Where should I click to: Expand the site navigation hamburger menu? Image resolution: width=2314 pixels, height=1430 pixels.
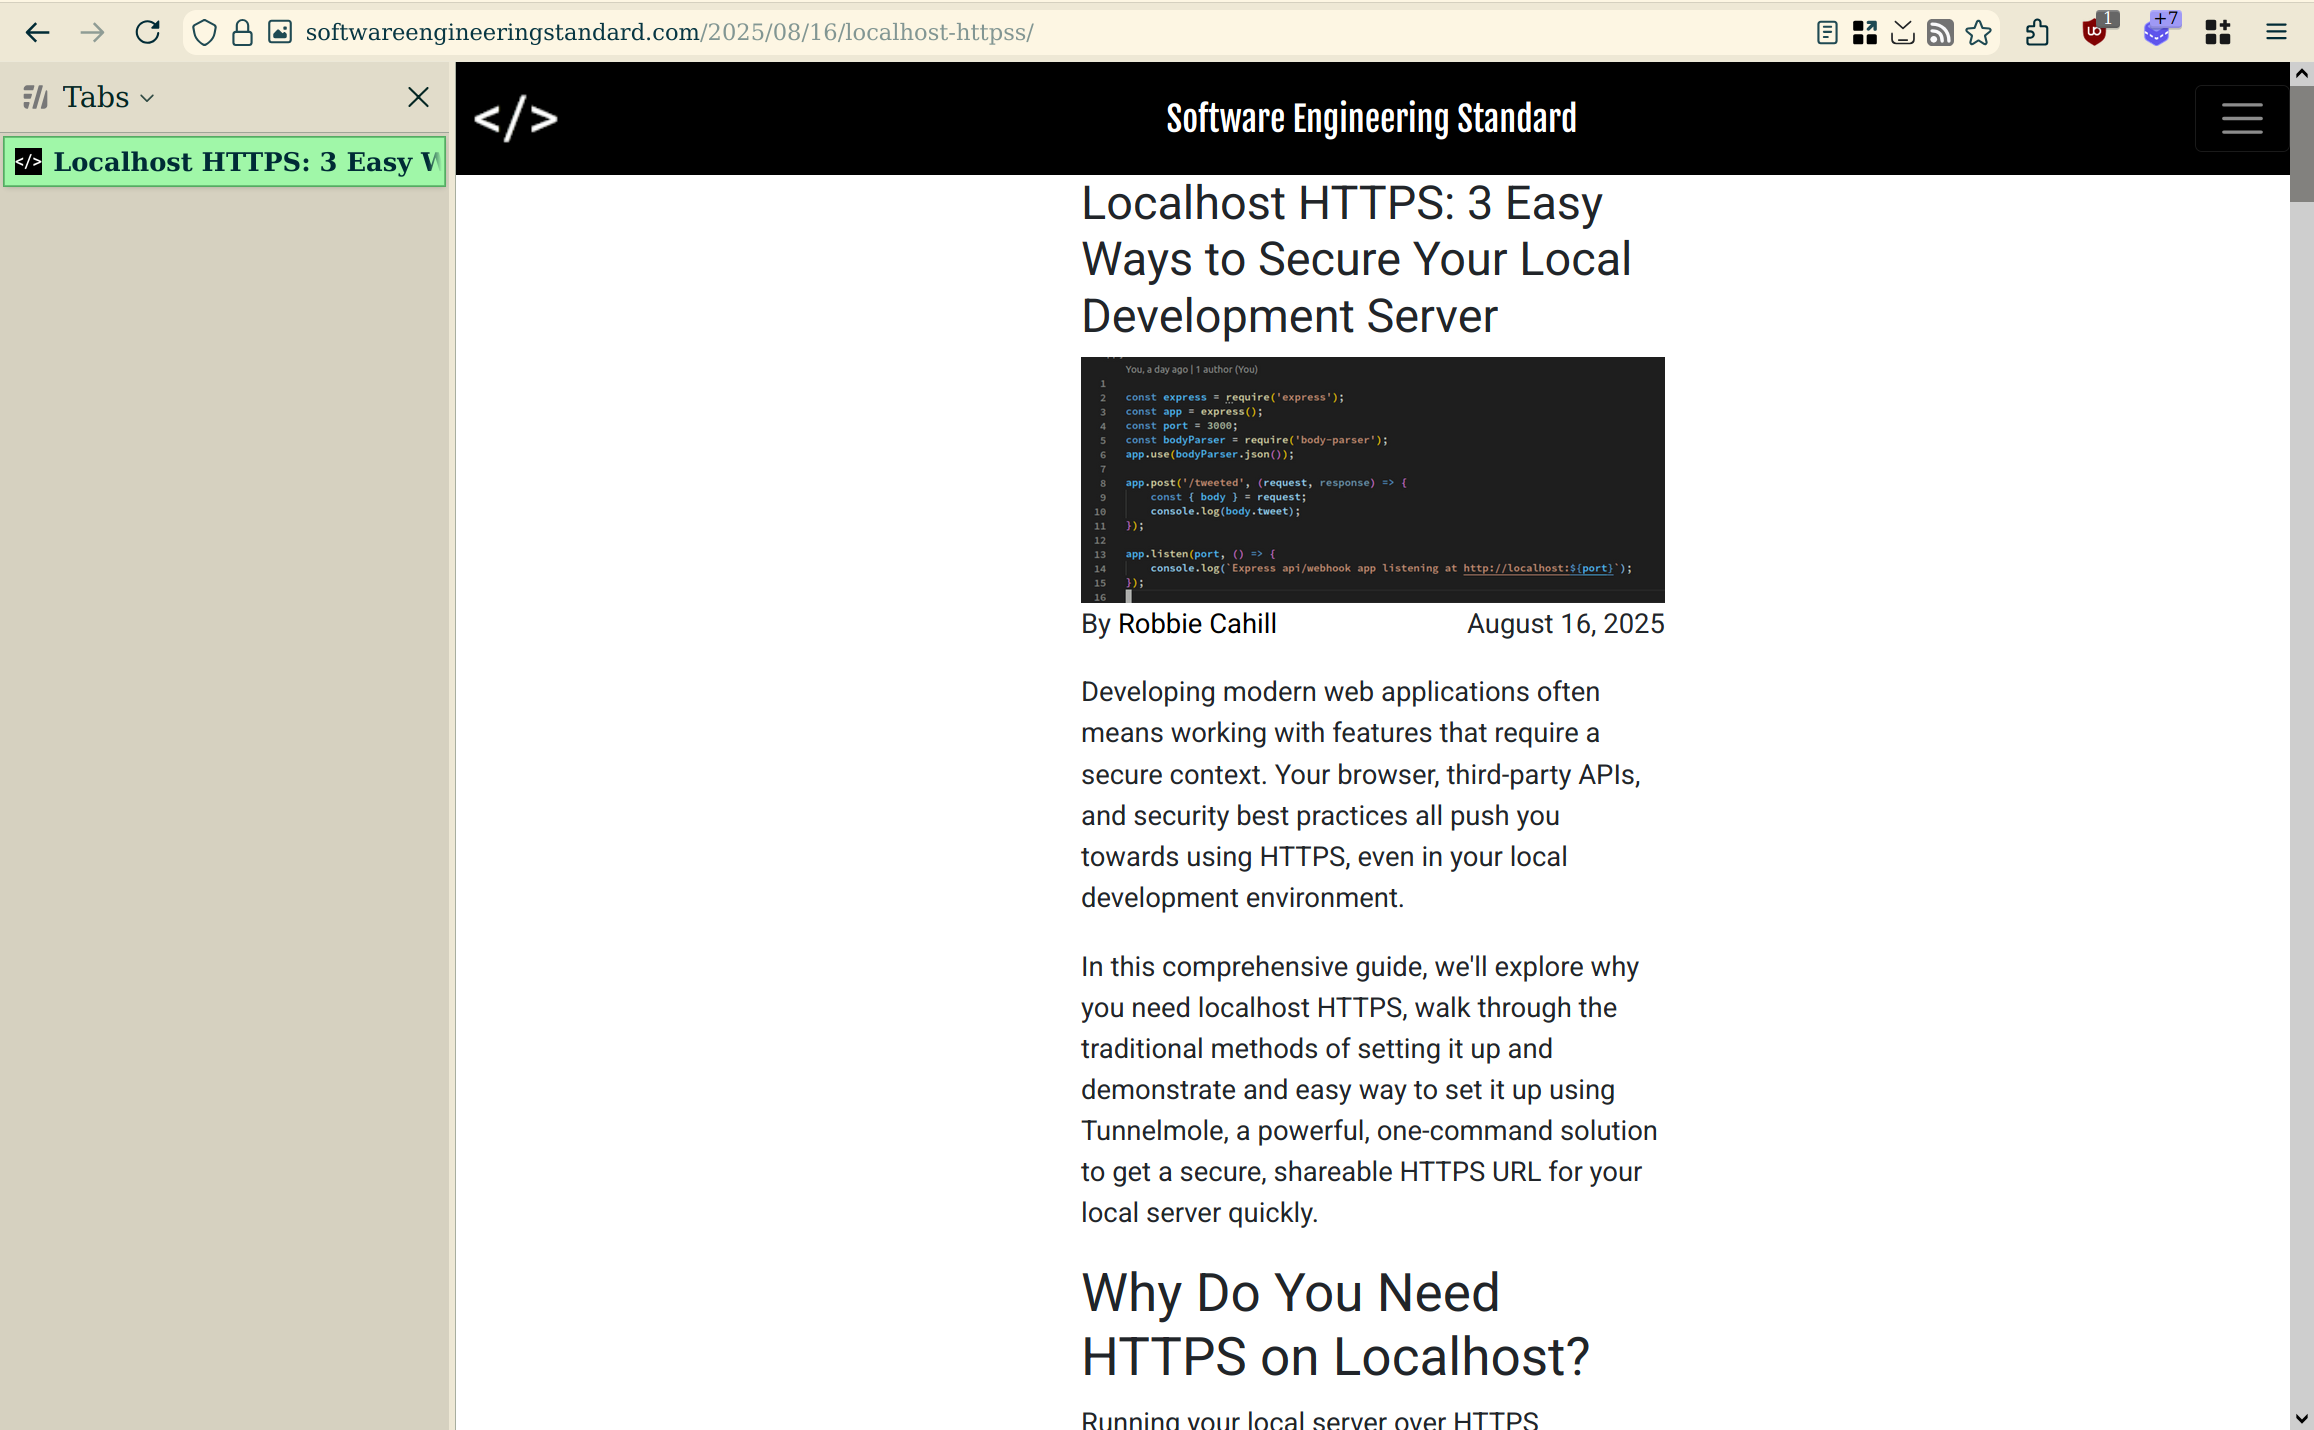2241,119
